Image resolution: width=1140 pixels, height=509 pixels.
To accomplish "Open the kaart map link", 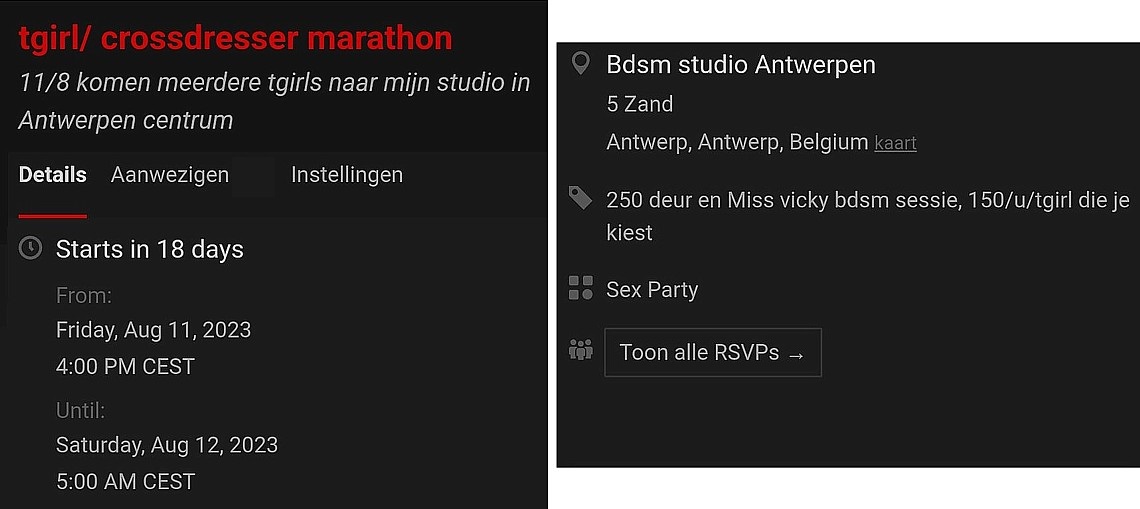I will tap(895, 143).
